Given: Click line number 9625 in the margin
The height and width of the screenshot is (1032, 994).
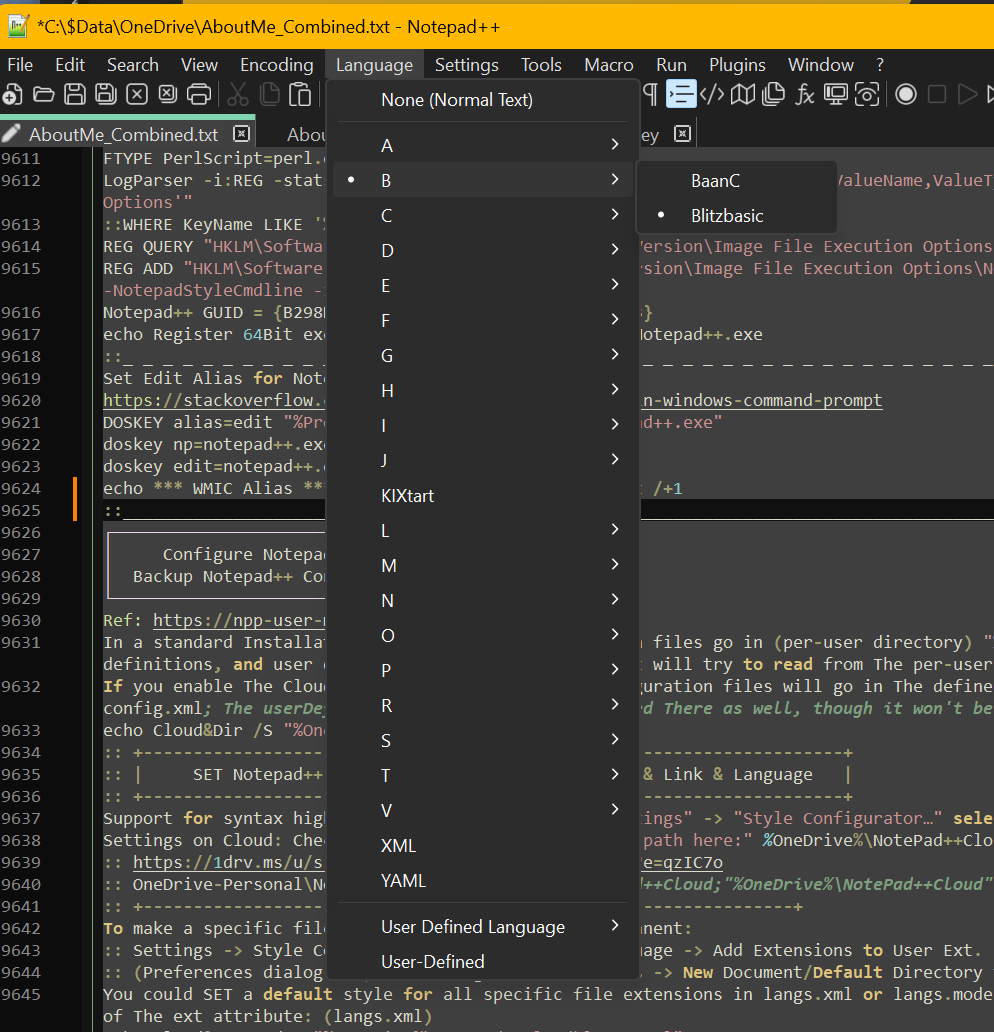Looking at the screenshot, I should (21, 510).
